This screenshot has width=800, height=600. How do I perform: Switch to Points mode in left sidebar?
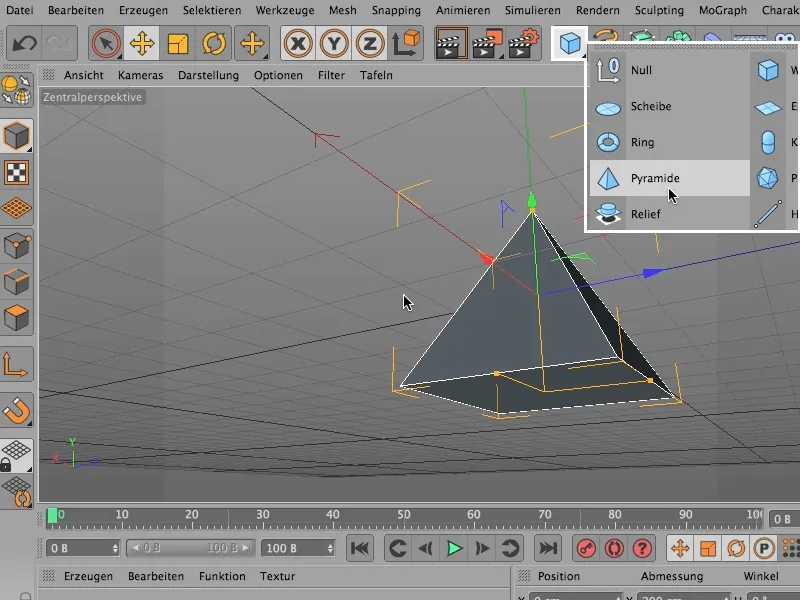tap(17, 245)
